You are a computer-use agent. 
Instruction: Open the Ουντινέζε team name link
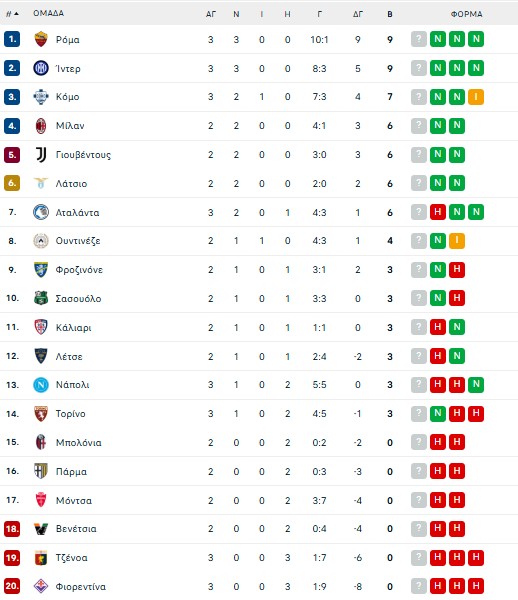[x=78, y=241]
